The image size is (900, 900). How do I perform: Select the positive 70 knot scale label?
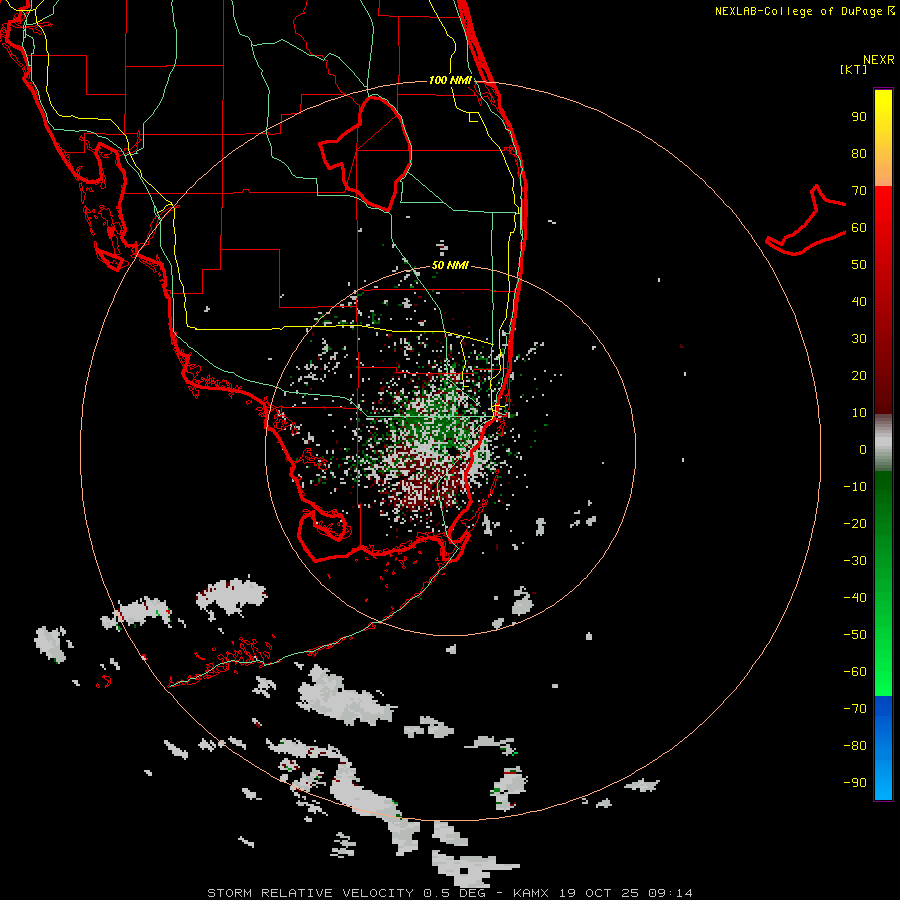(859, 191)
